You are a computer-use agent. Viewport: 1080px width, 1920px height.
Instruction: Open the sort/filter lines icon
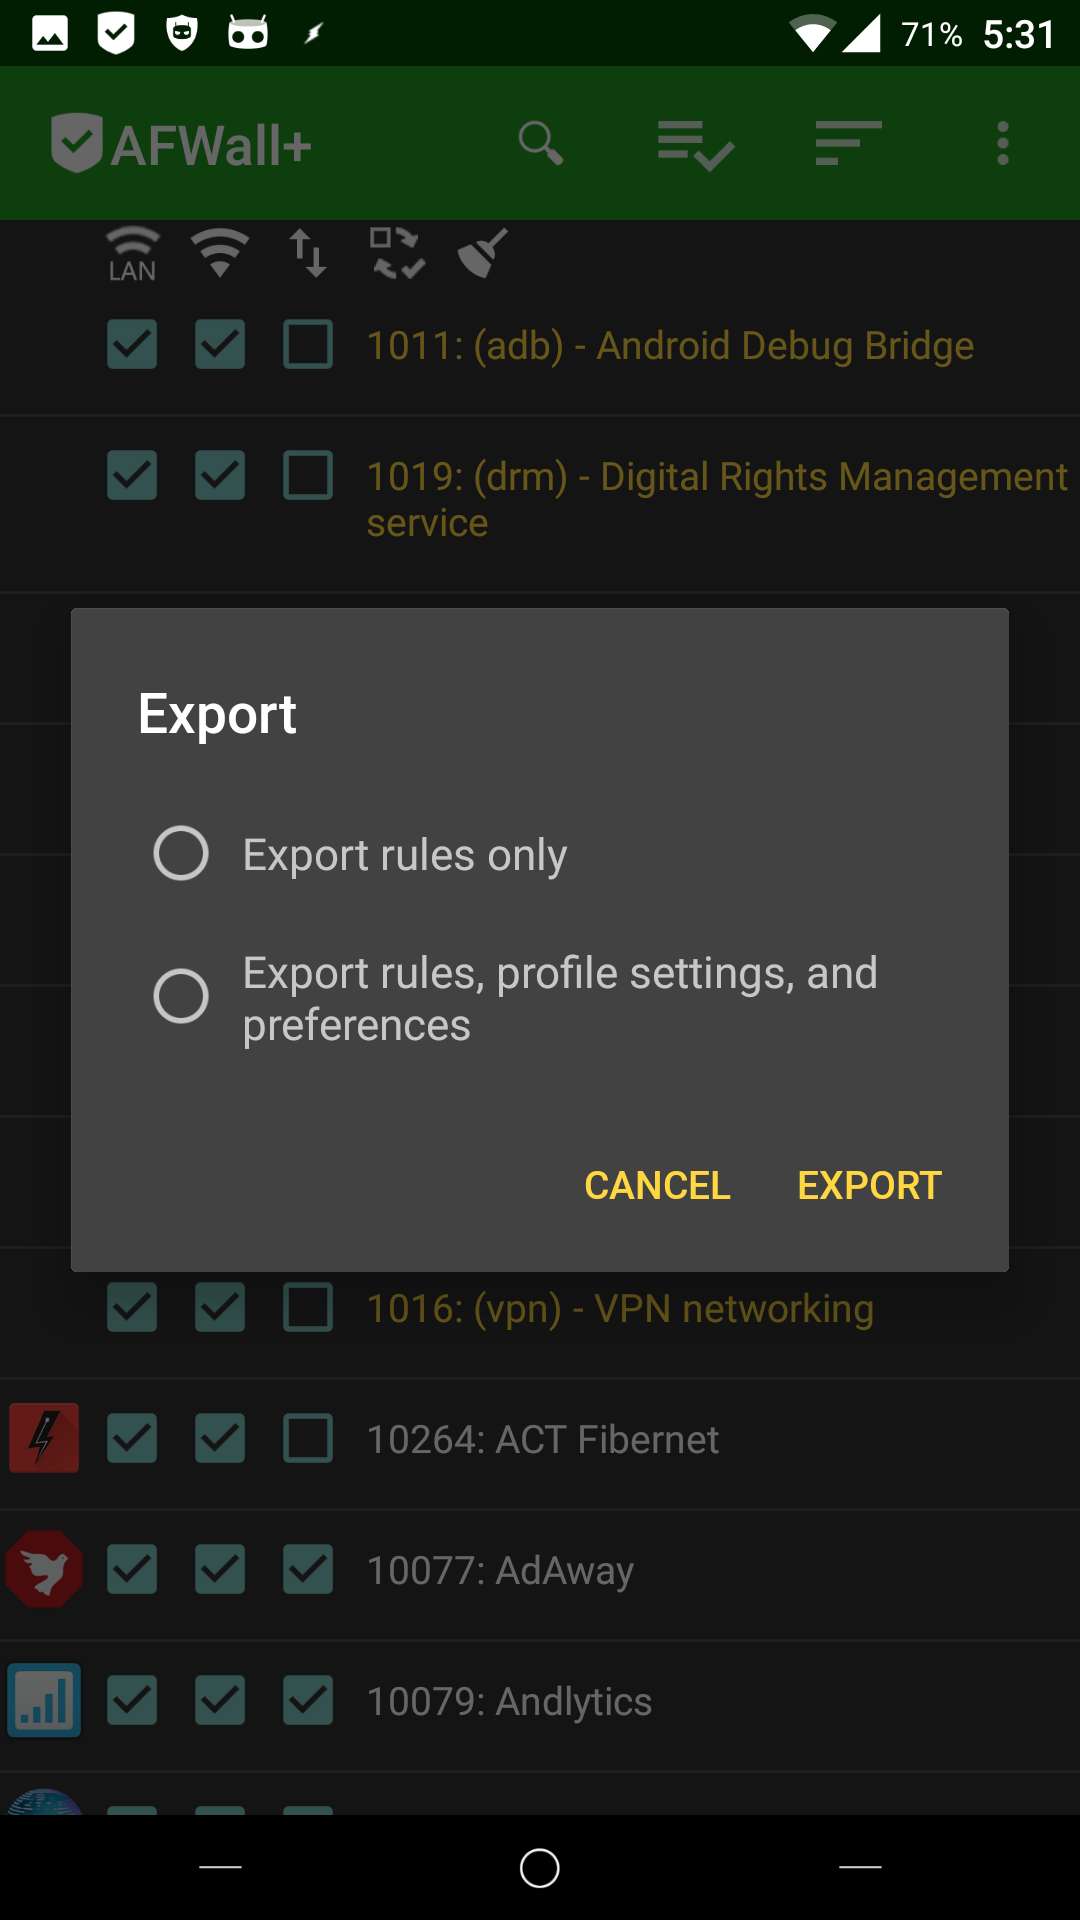coord(848,143)
